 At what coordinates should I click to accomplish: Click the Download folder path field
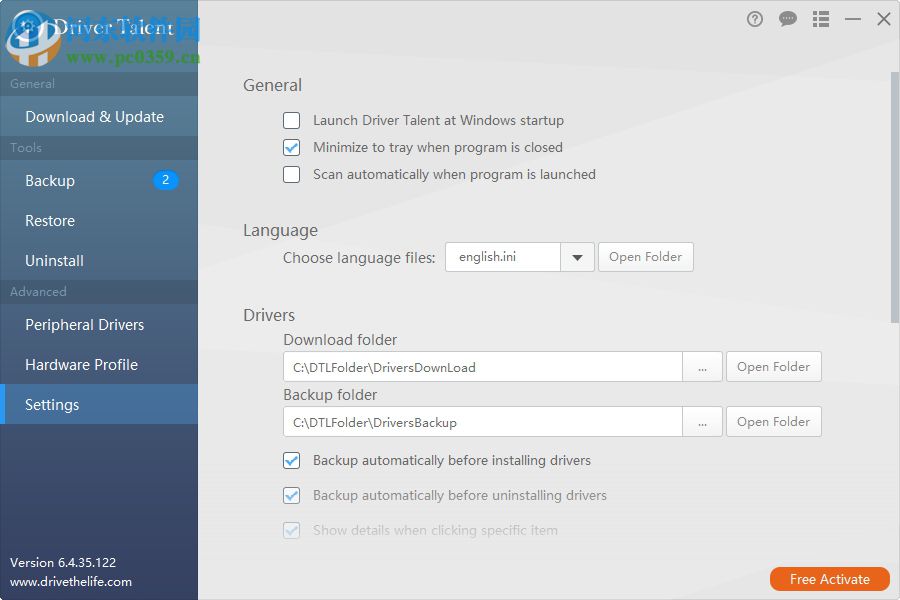483,367
